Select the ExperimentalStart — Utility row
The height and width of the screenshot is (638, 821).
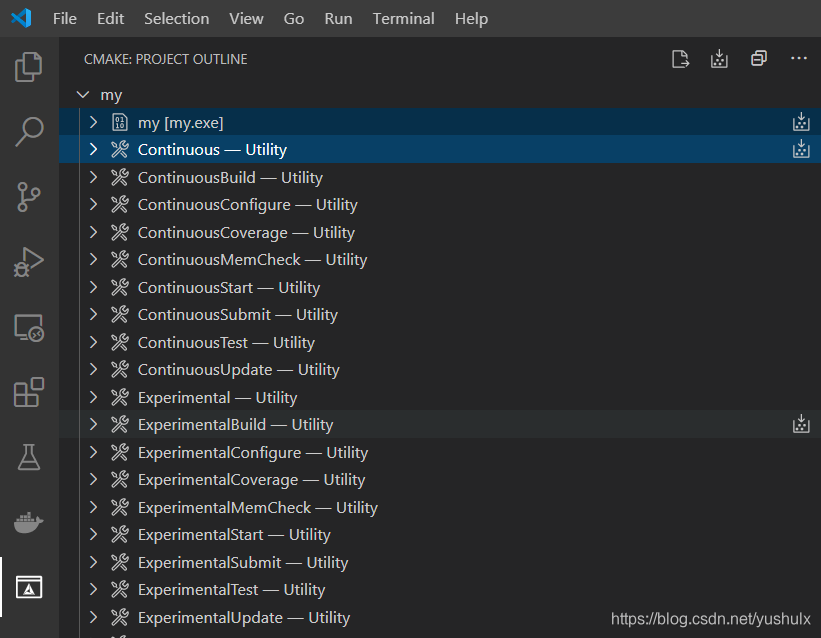440,535
